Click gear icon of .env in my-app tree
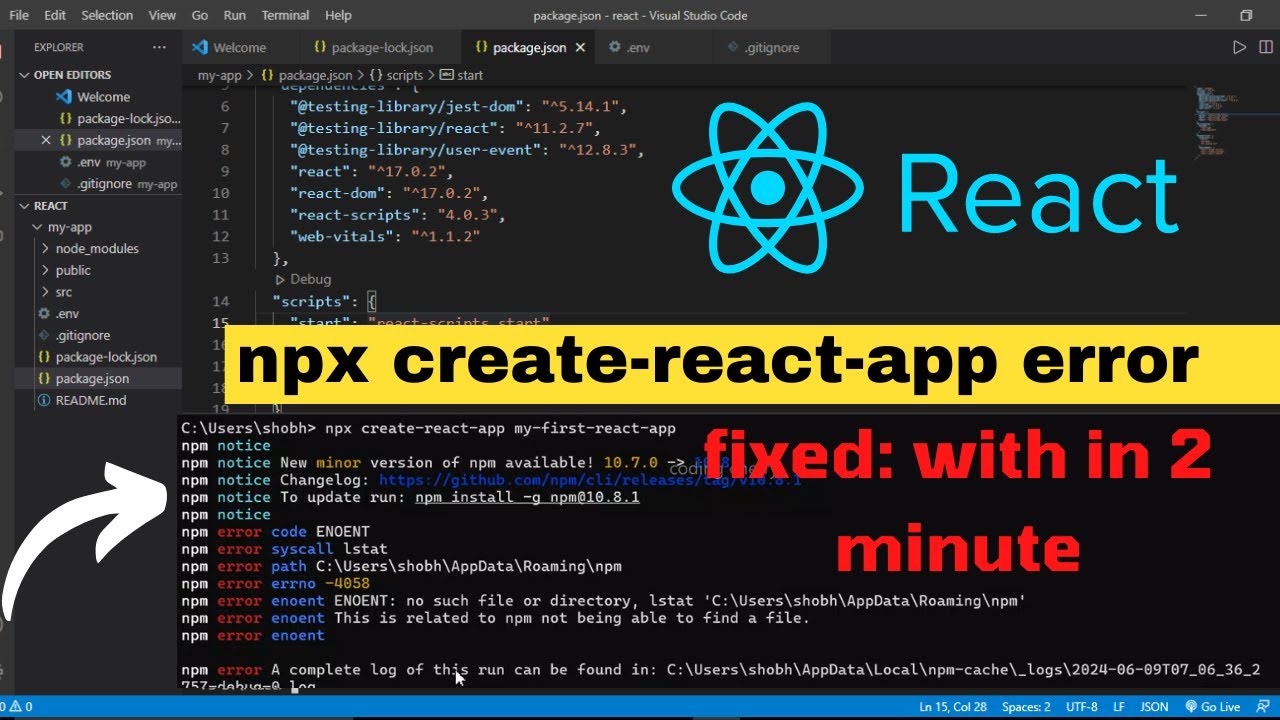 [43, 314]
